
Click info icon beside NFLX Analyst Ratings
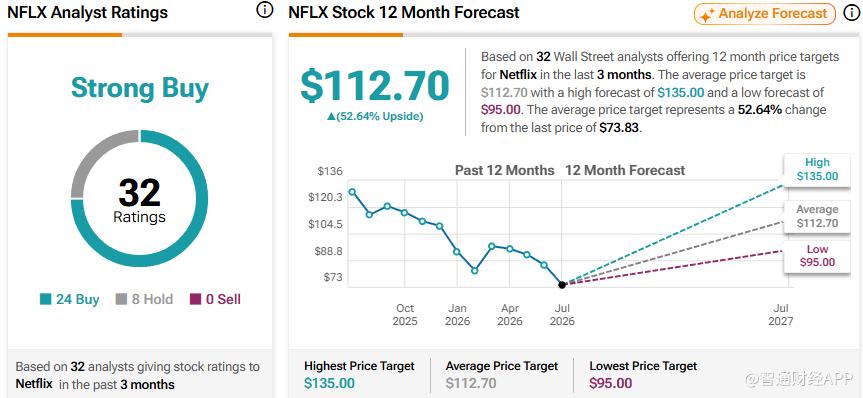point(265,11)
